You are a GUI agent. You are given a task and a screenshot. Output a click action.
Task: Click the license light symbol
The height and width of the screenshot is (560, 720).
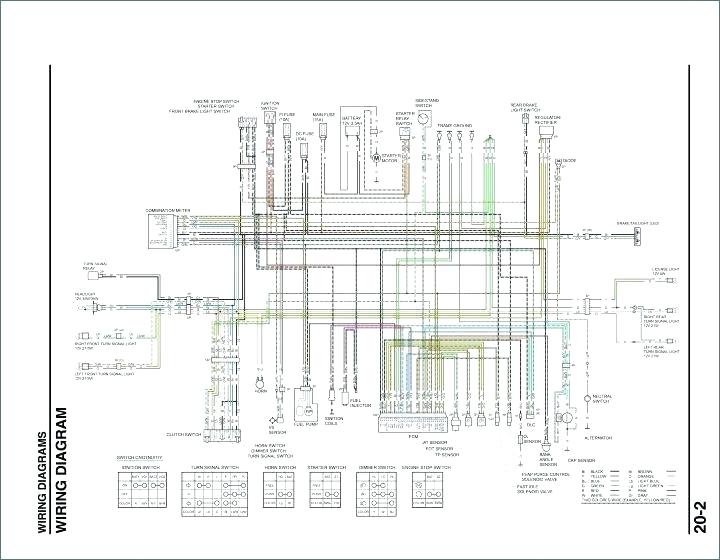[672, 280]
